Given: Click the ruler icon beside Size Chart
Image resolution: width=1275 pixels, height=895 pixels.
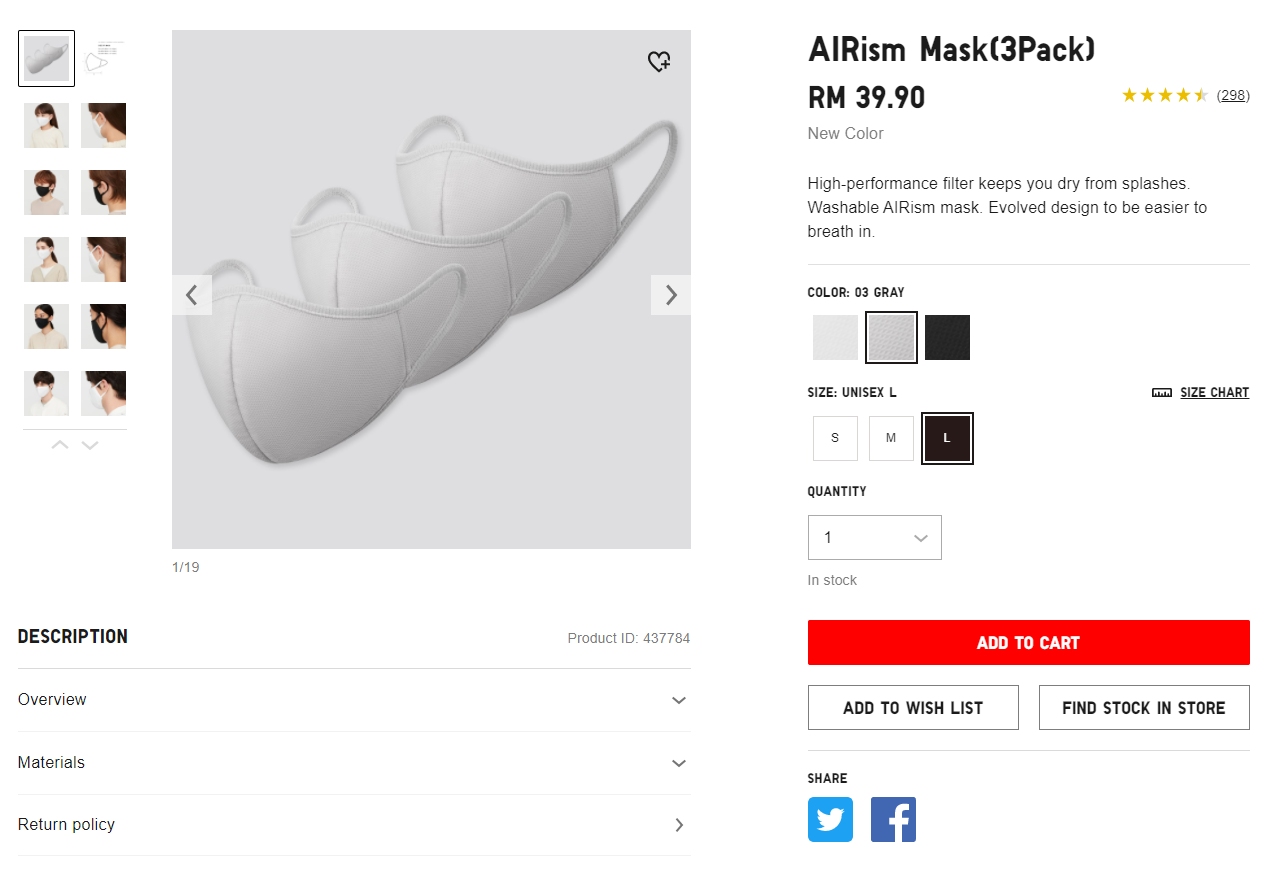Looking at the screenshot, I should coord(1162,393).
